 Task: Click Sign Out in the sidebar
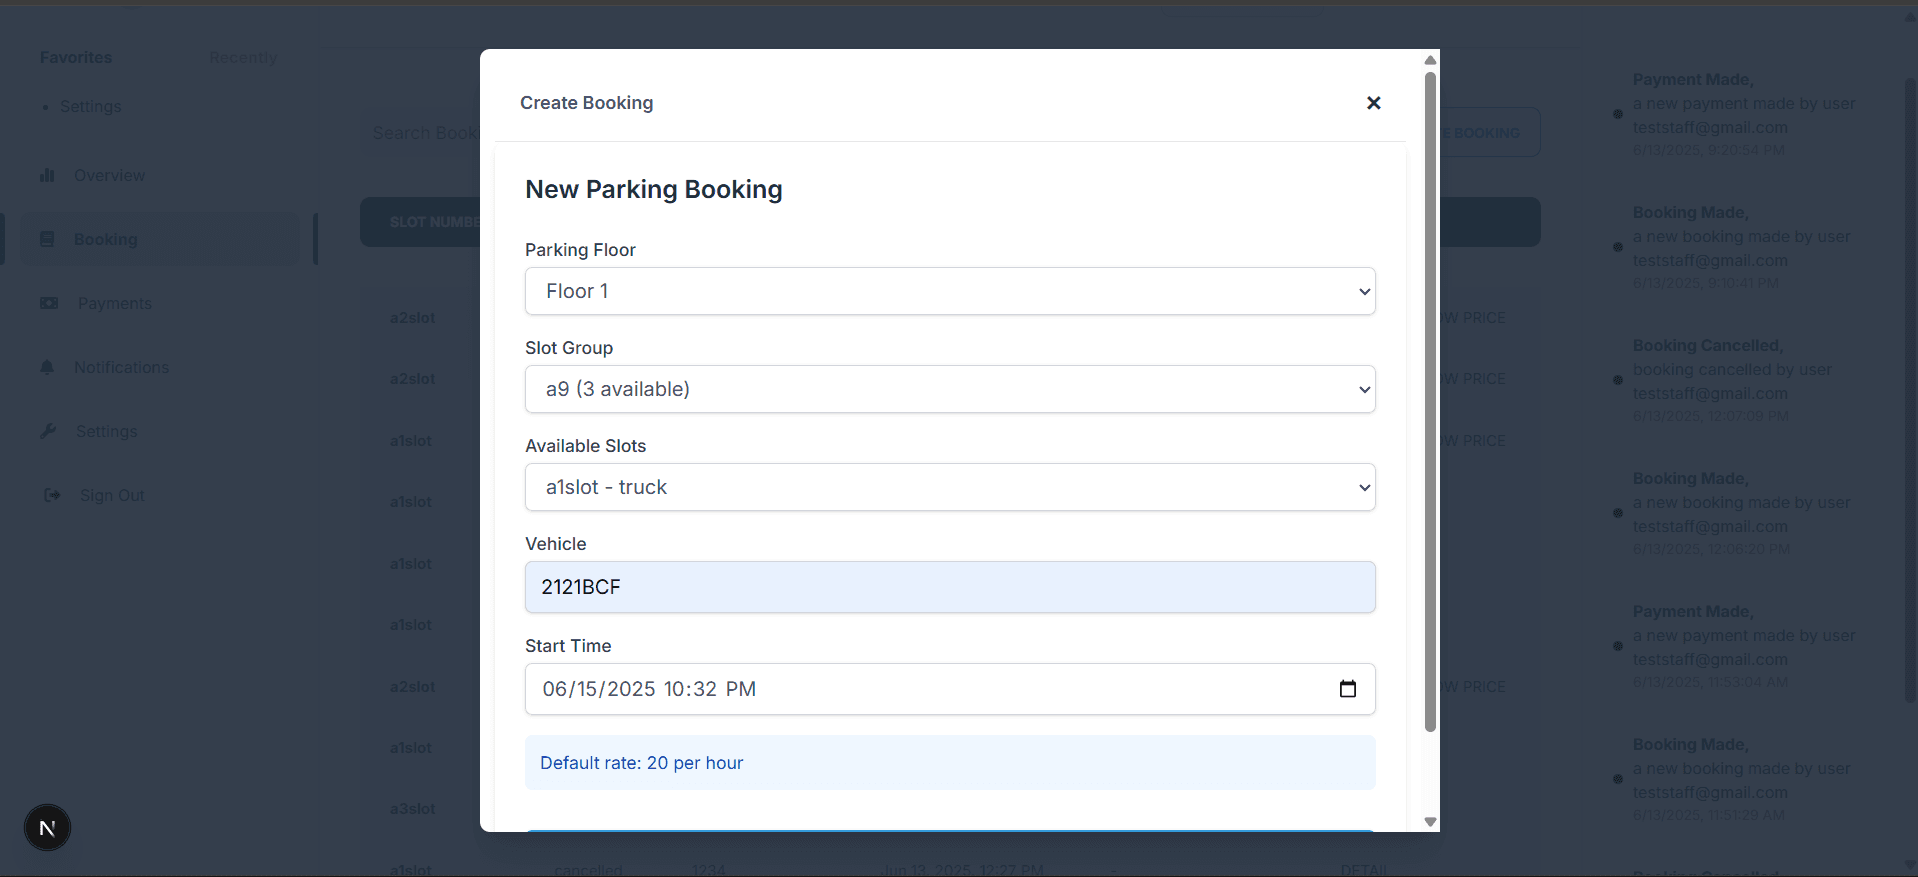[x=112, y=495]
